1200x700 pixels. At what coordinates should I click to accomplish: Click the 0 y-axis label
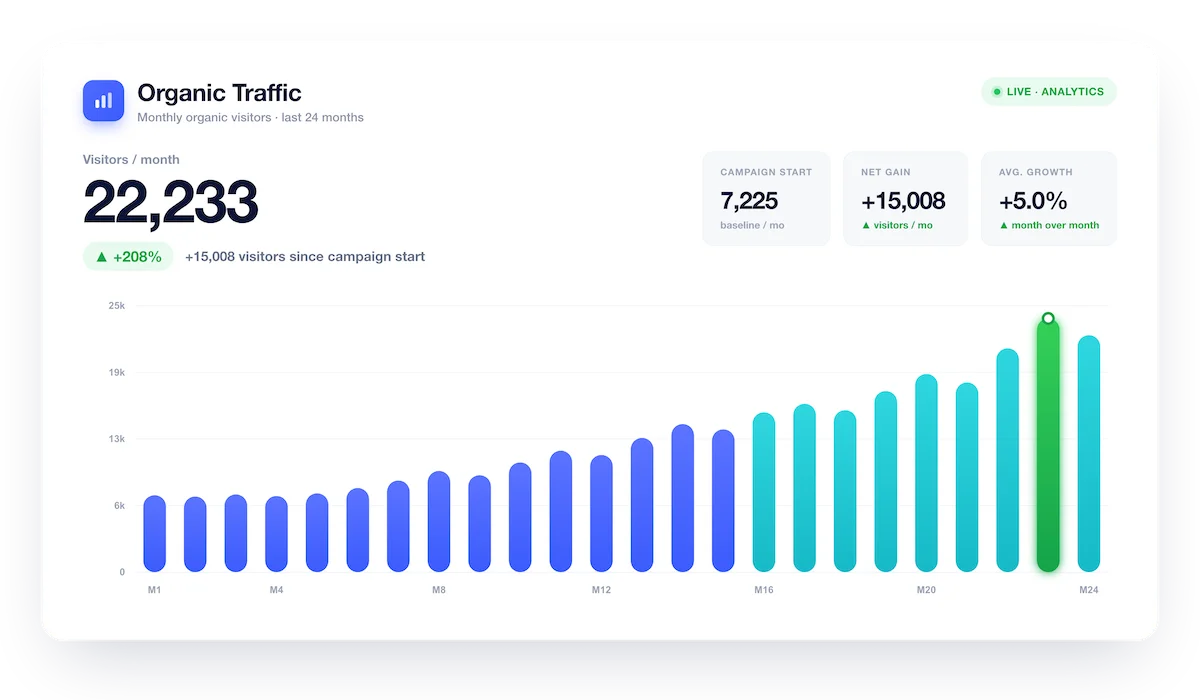(122, 572)
